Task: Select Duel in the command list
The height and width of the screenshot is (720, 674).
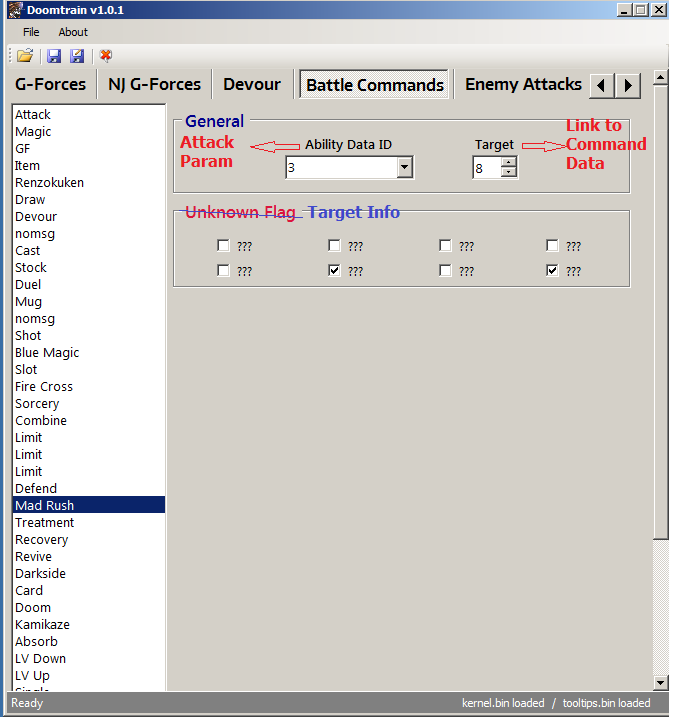Action: point(89,284)
